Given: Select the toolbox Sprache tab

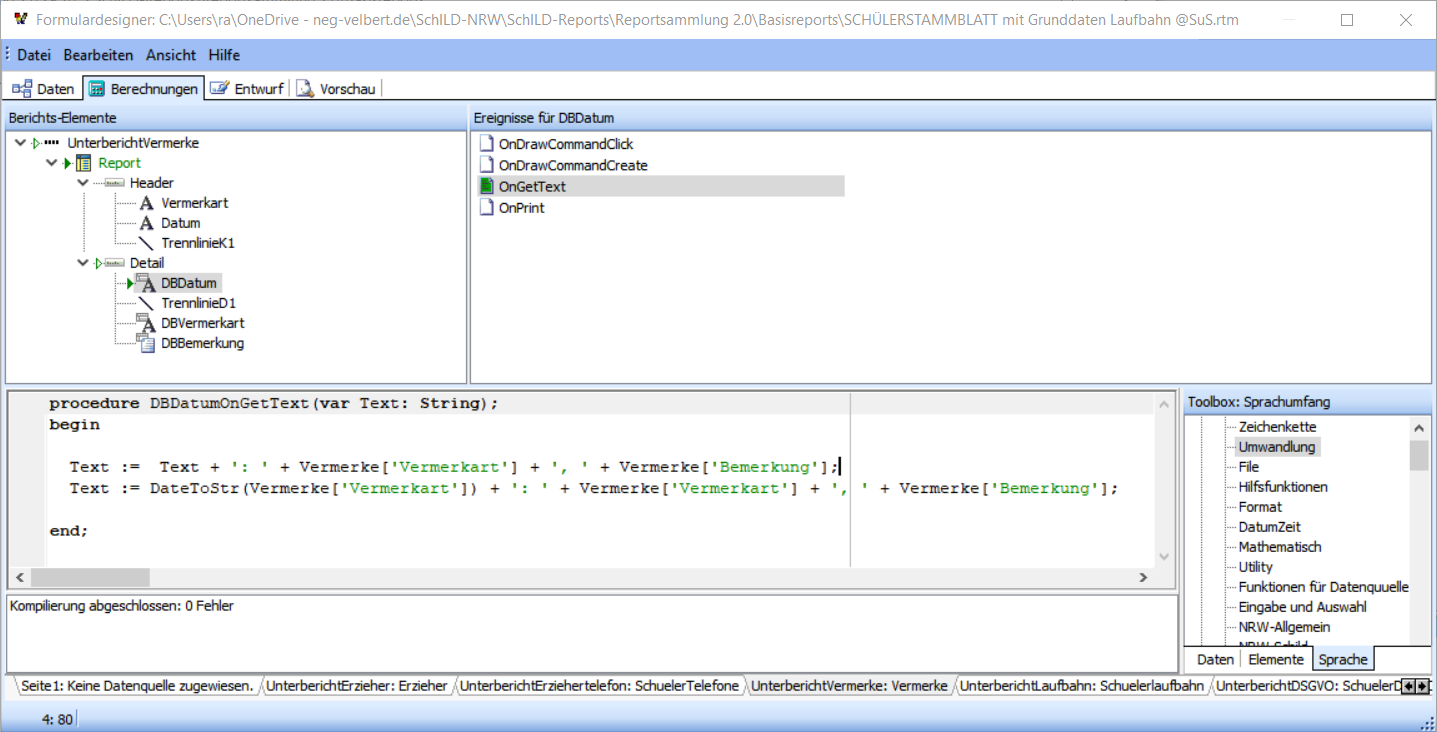Looking at the screenshot, I should [1343, 659].
